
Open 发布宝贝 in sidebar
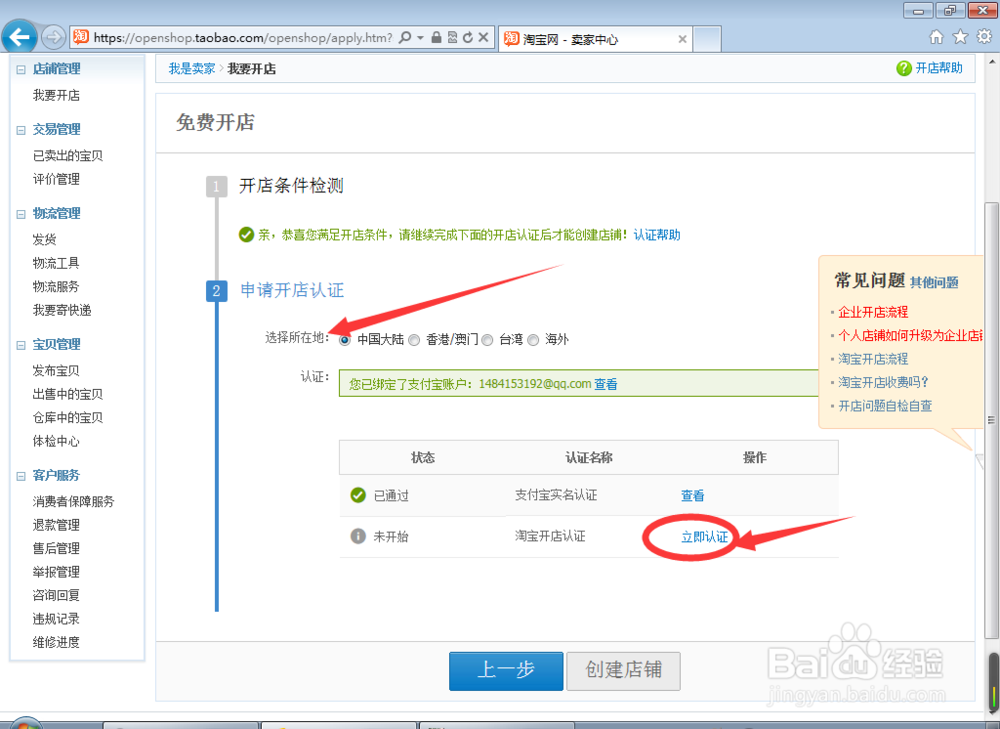coord(56,371)
